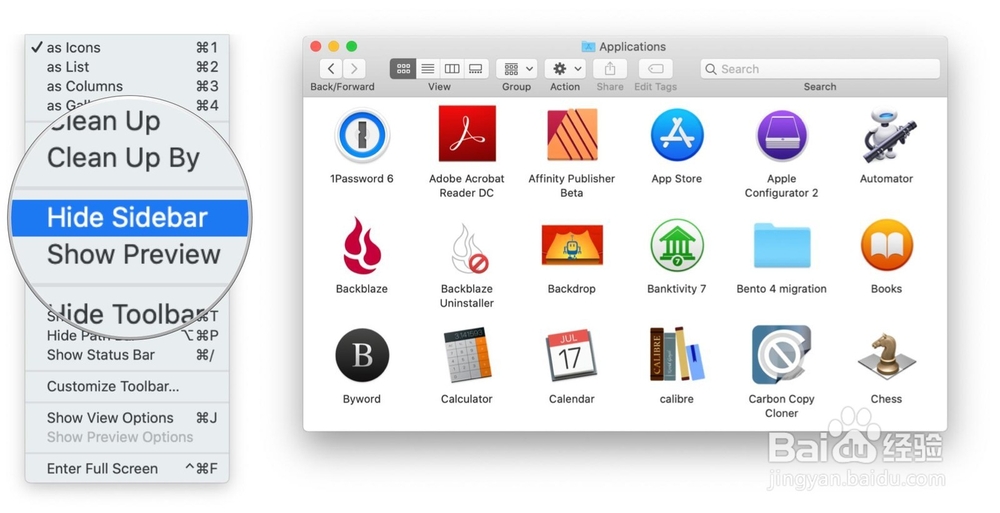Open Customize Toolbar... menu item

click(127, 386)
